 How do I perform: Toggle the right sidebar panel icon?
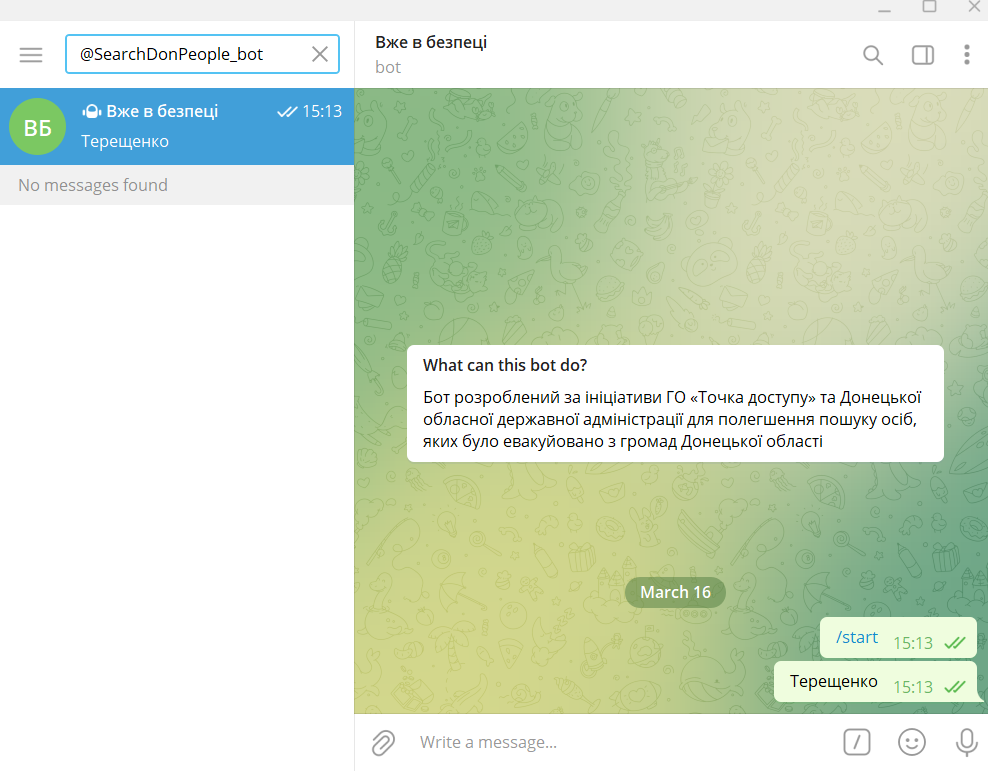923,55
